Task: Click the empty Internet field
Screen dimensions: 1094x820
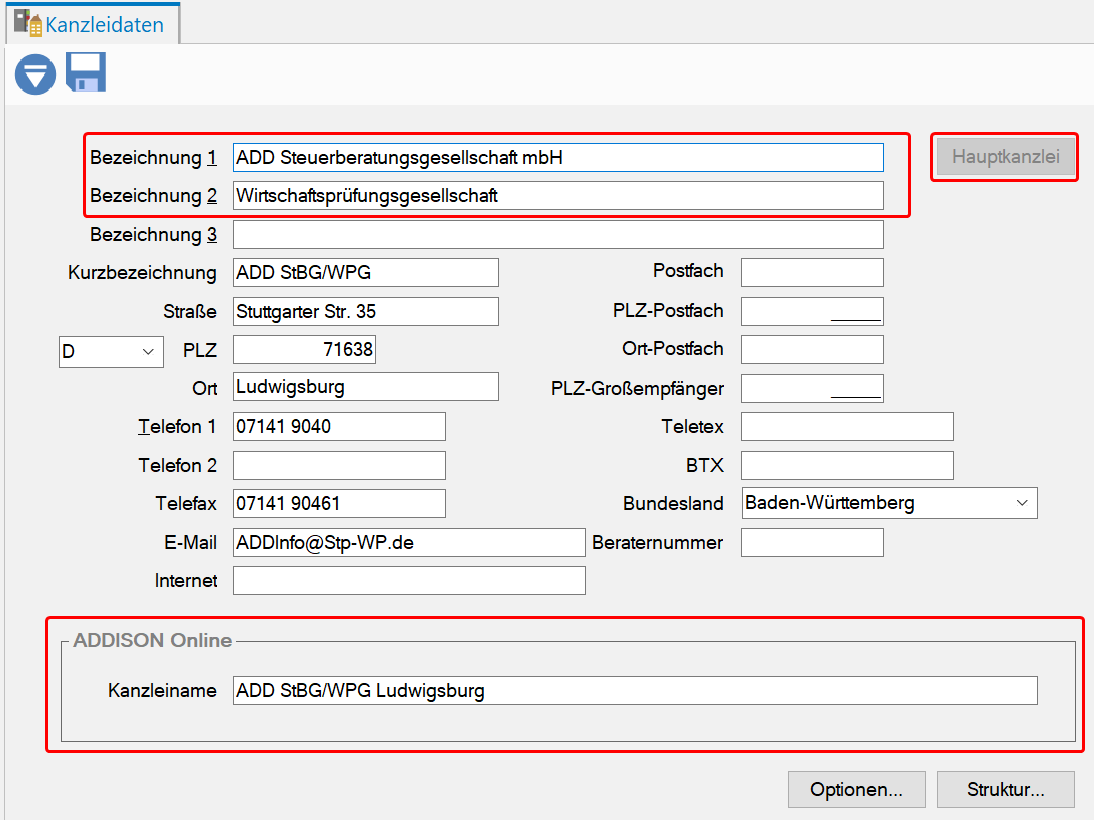Action: coord(409,581)
